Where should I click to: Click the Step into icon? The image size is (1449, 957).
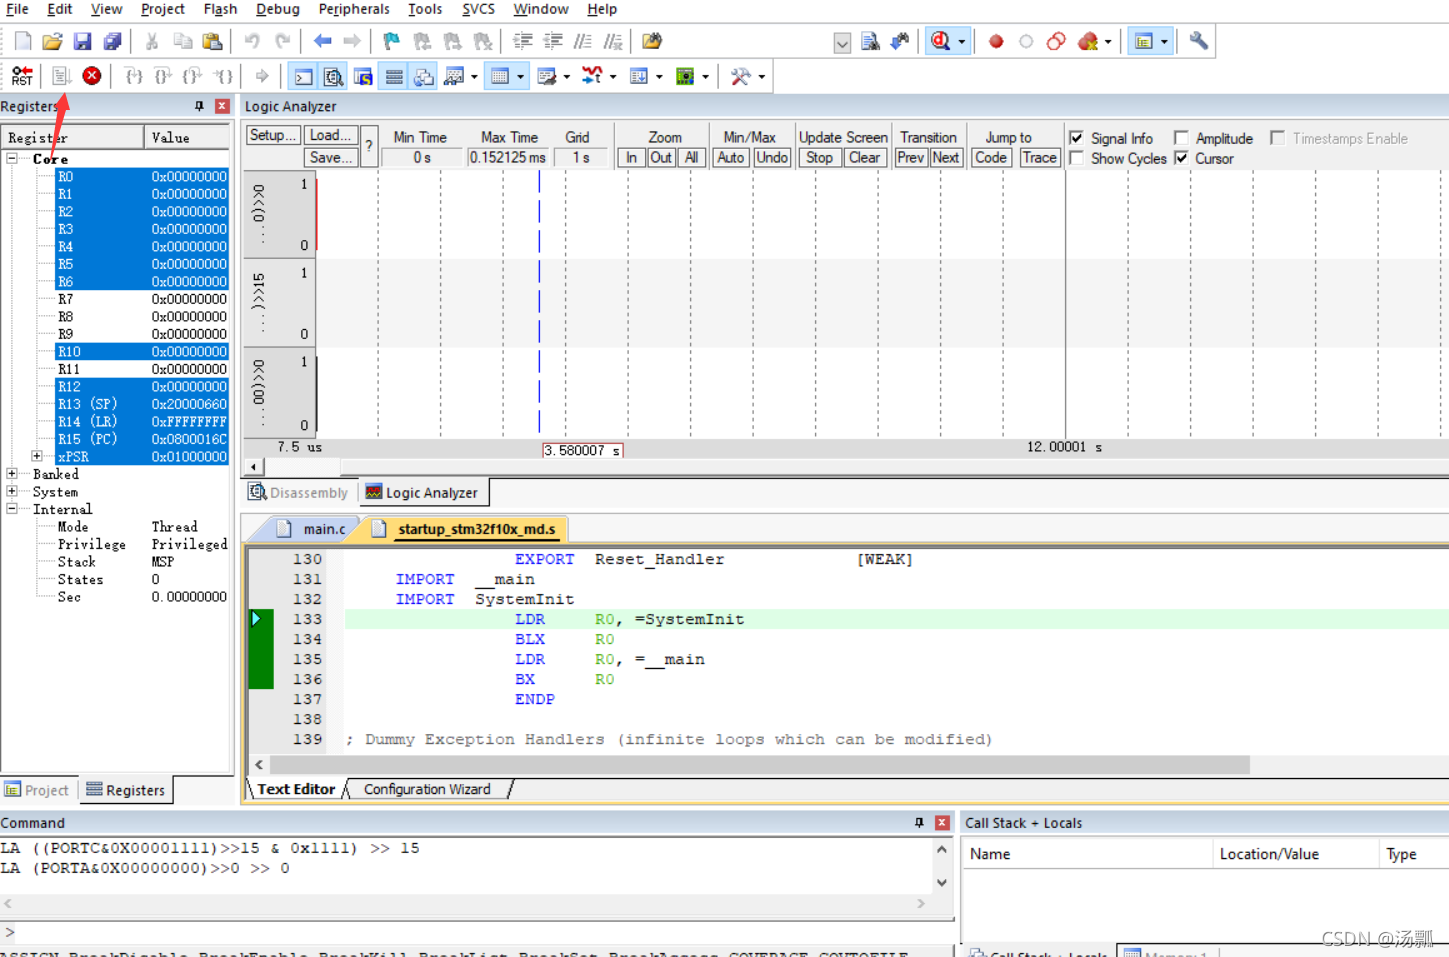[134, 76]
